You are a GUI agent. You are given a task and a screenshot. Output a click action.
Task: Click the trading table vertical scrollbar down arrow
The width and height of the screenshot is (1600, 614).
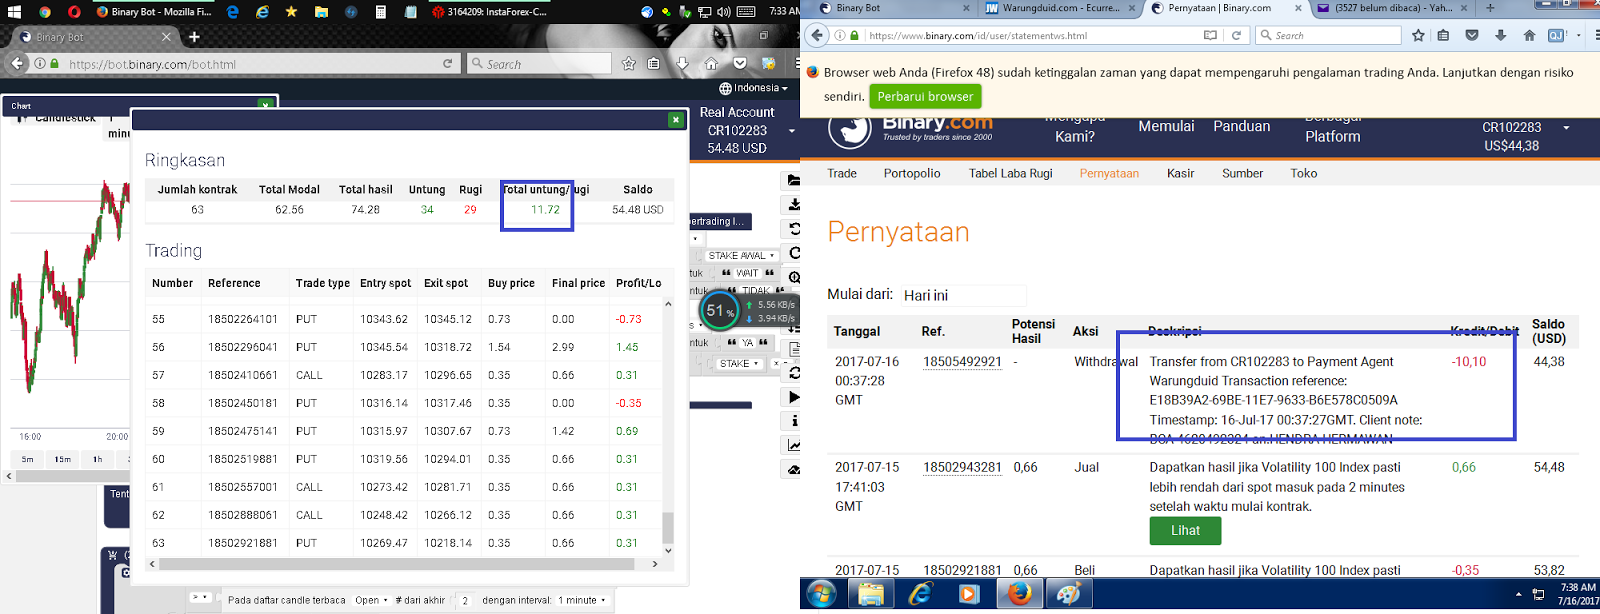tap(668, 550)
